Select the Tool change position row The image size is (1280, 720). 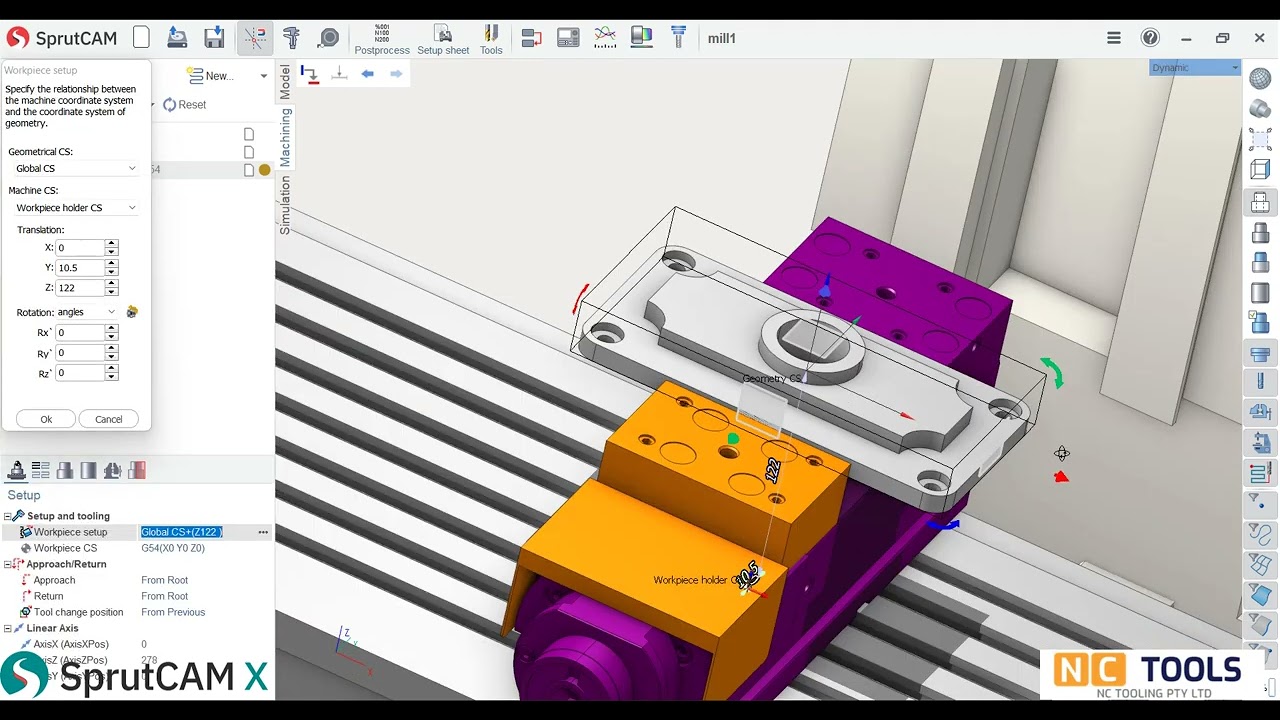(x=137, y=612)
